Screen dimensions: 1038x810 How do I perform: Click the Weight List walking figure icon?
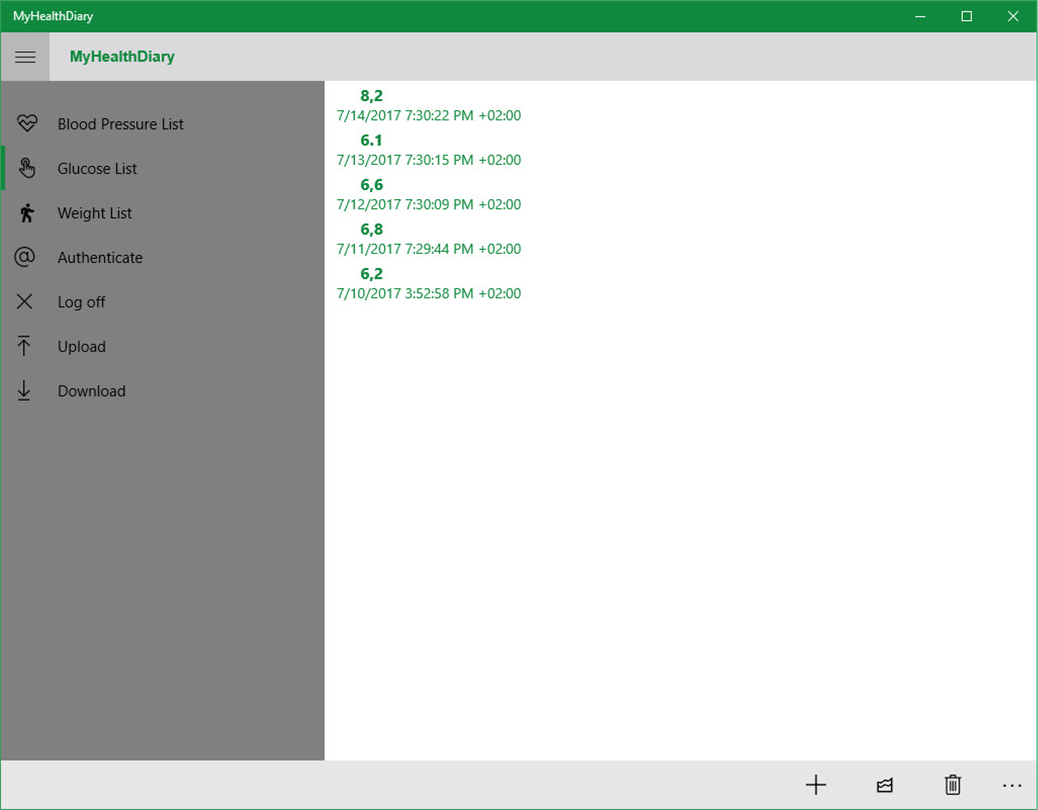click(26, 212)
